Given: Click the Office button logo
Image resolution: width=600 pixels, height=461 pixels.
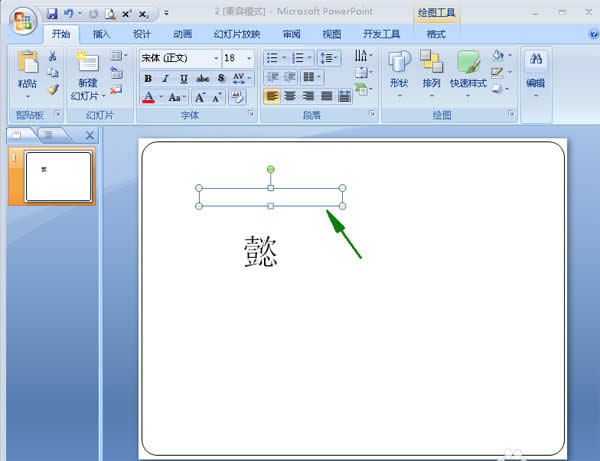Looking at the screenshot, I should (19, 20).
